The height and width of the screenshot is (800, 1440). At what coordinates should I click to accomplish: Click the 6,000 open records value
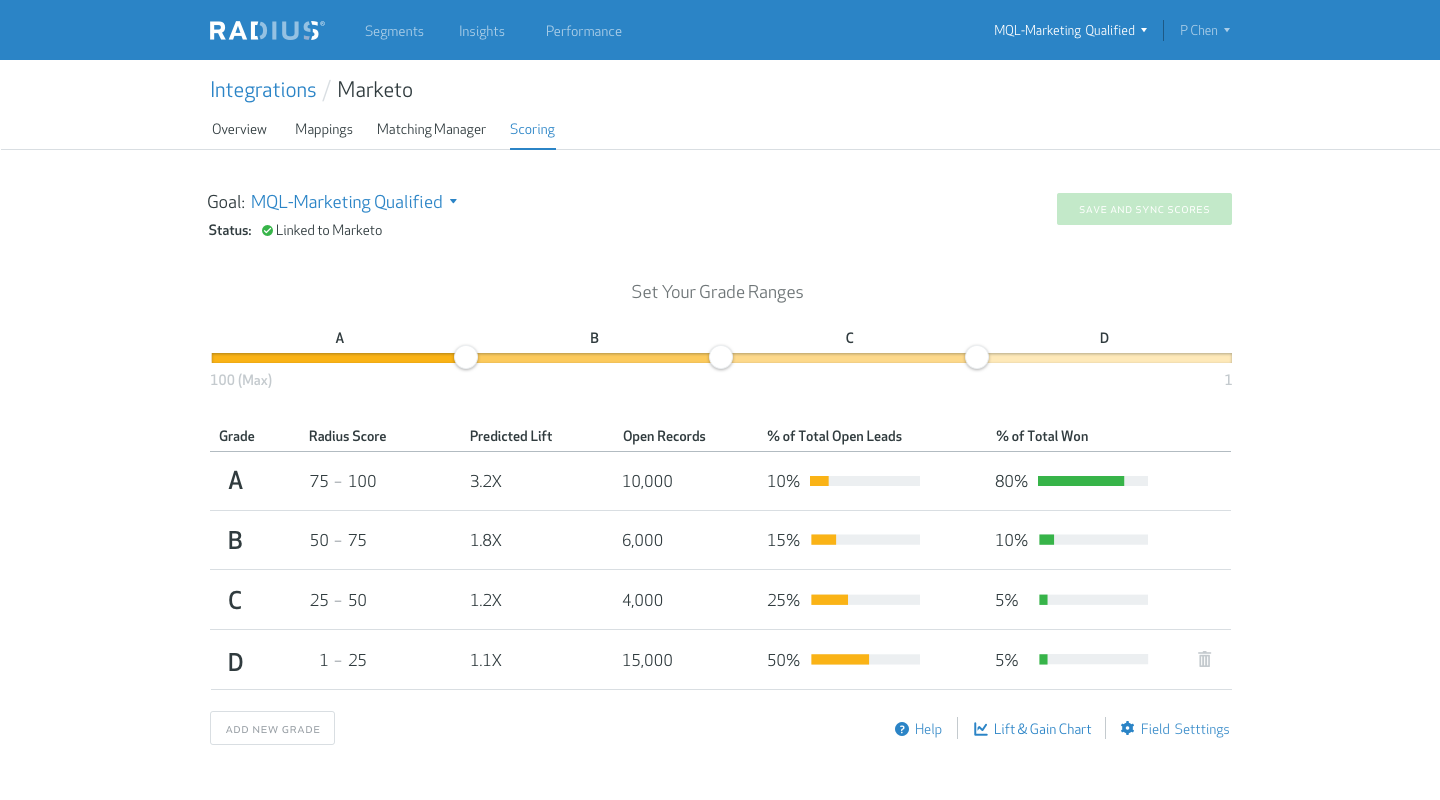click(x=643, y=540)
